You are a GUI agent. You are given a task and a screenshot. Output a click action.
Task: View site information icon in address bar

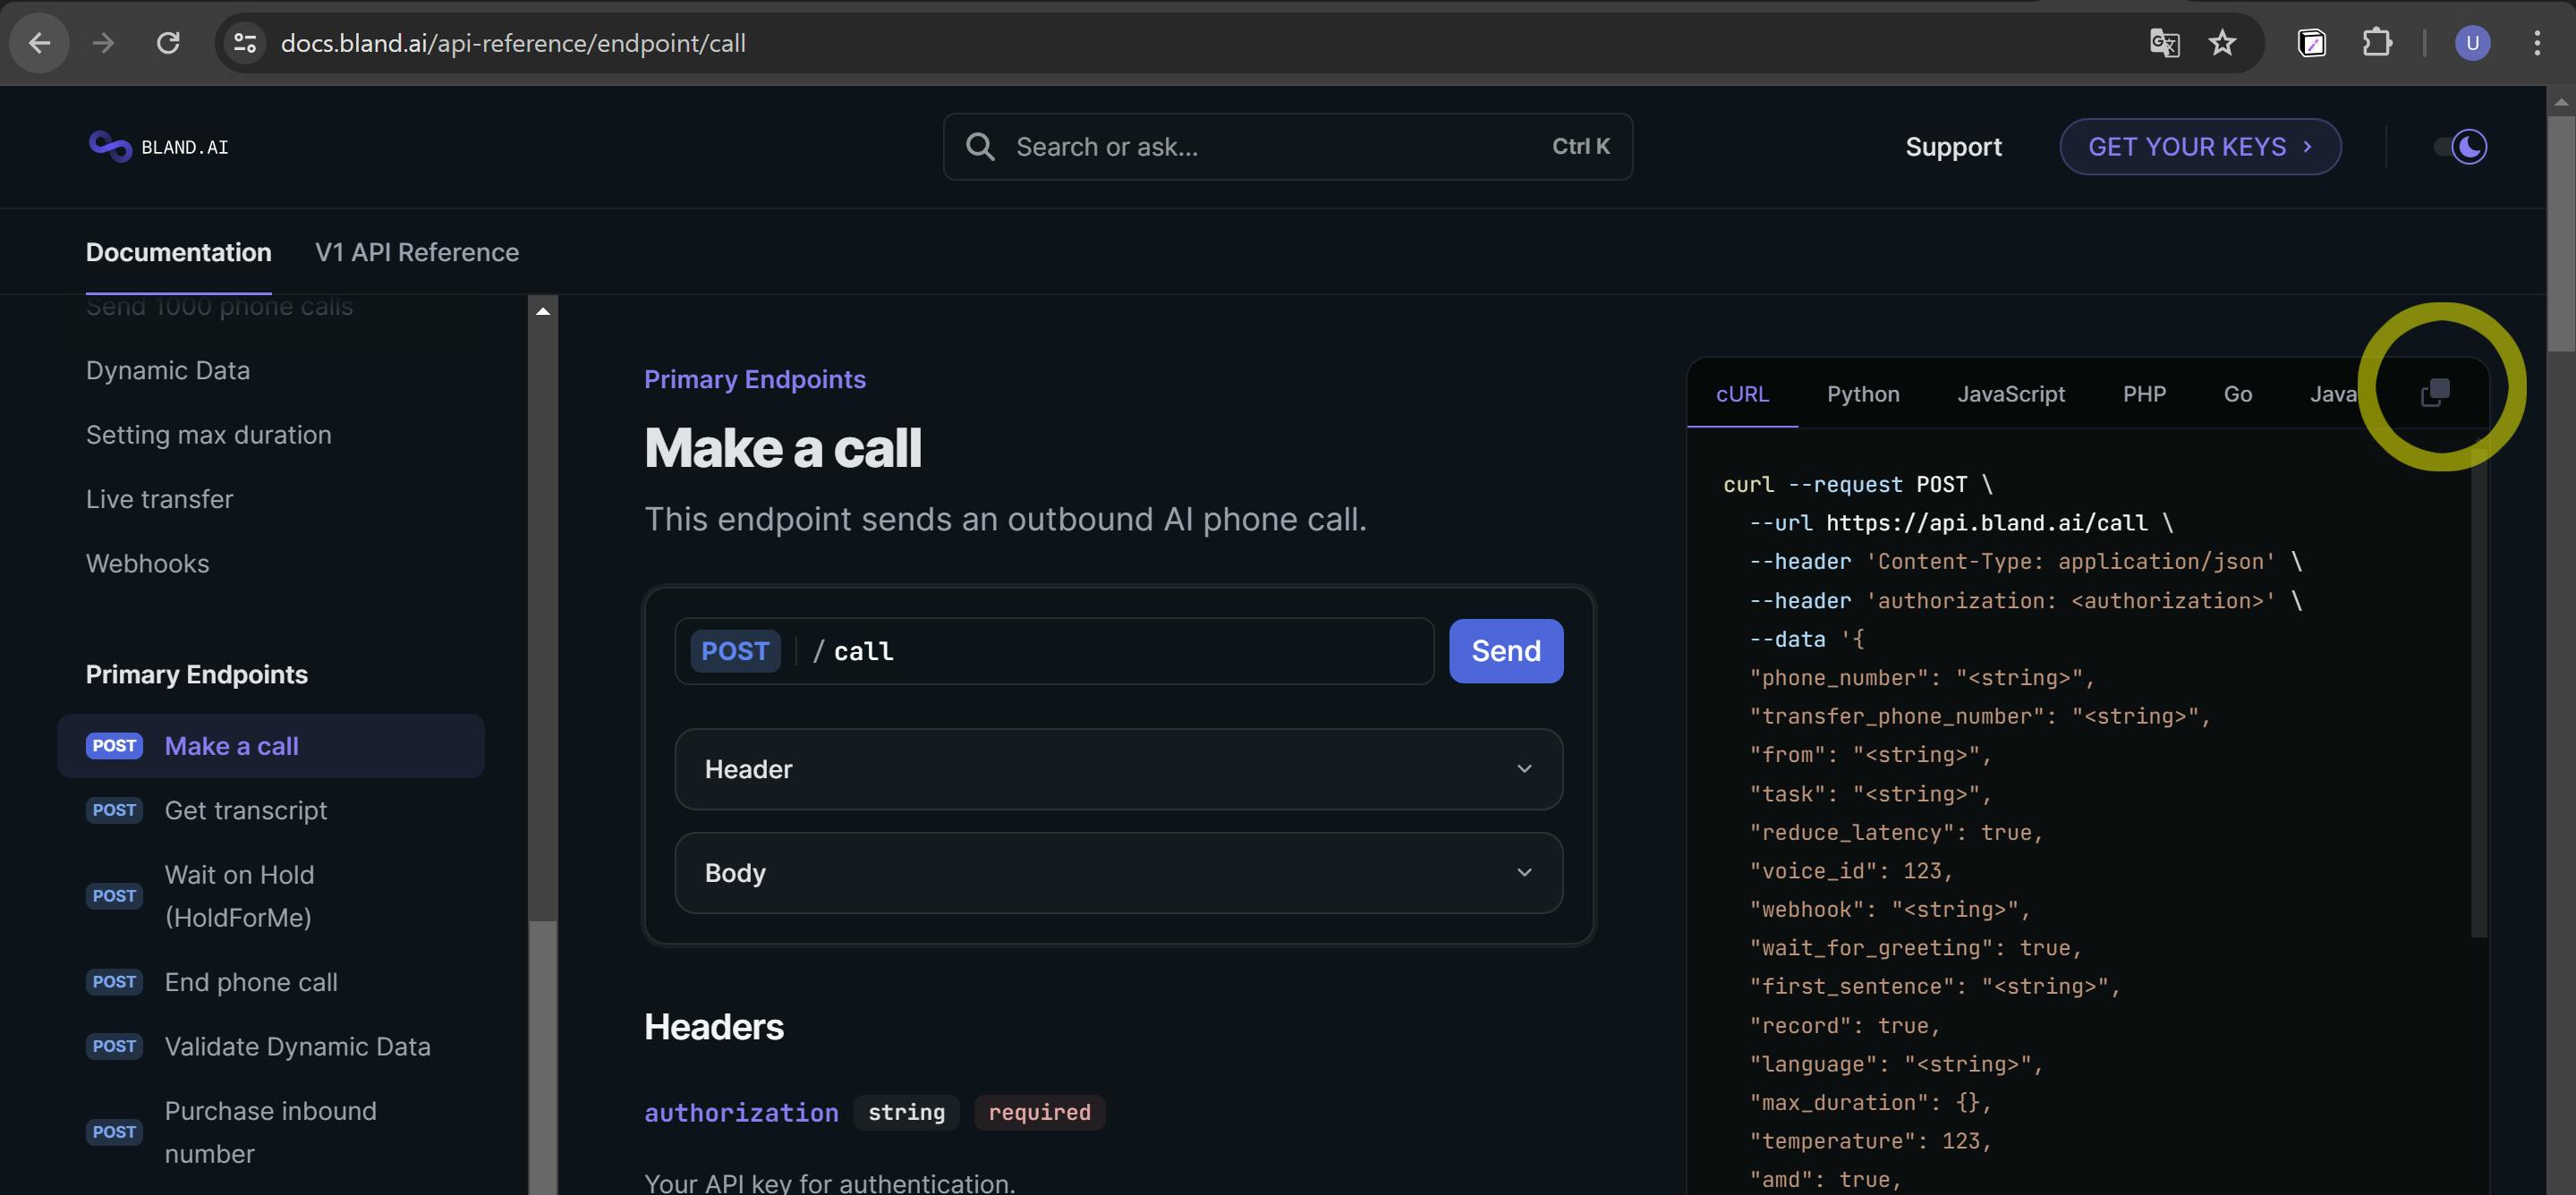(245, 43)
